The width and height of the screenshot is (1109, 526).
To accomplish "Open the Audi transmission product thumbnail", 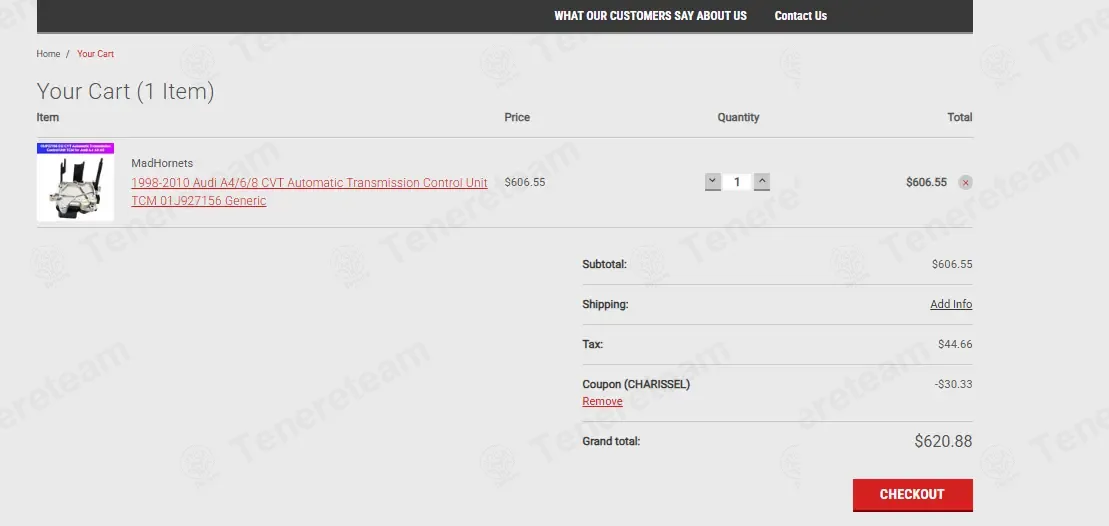I will (76, 182).
